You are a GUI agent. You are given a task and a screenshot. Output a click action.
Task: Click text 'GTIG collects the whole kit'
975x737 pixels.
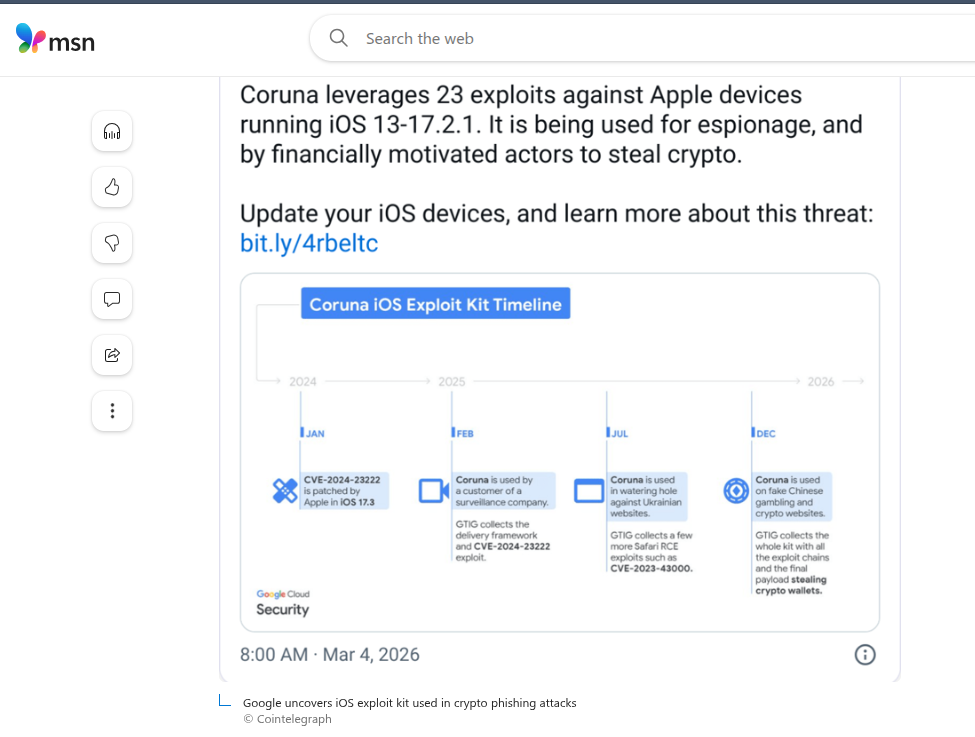click(792, 563)
